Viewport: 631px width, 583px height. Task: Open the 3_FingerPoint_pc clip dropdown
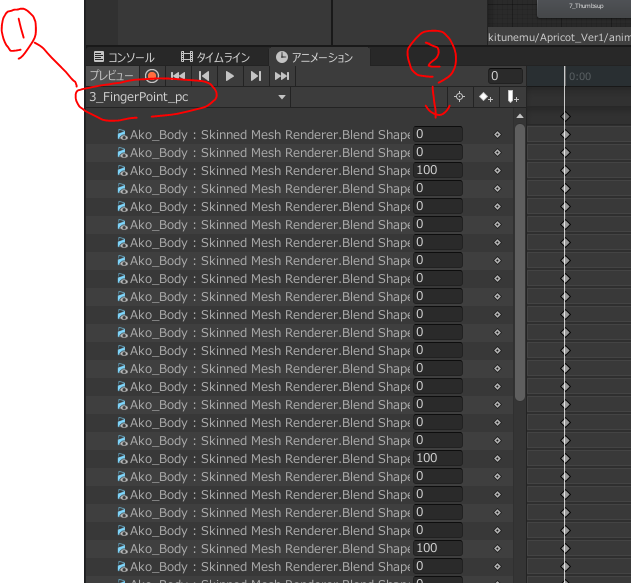tap(186, 97)
